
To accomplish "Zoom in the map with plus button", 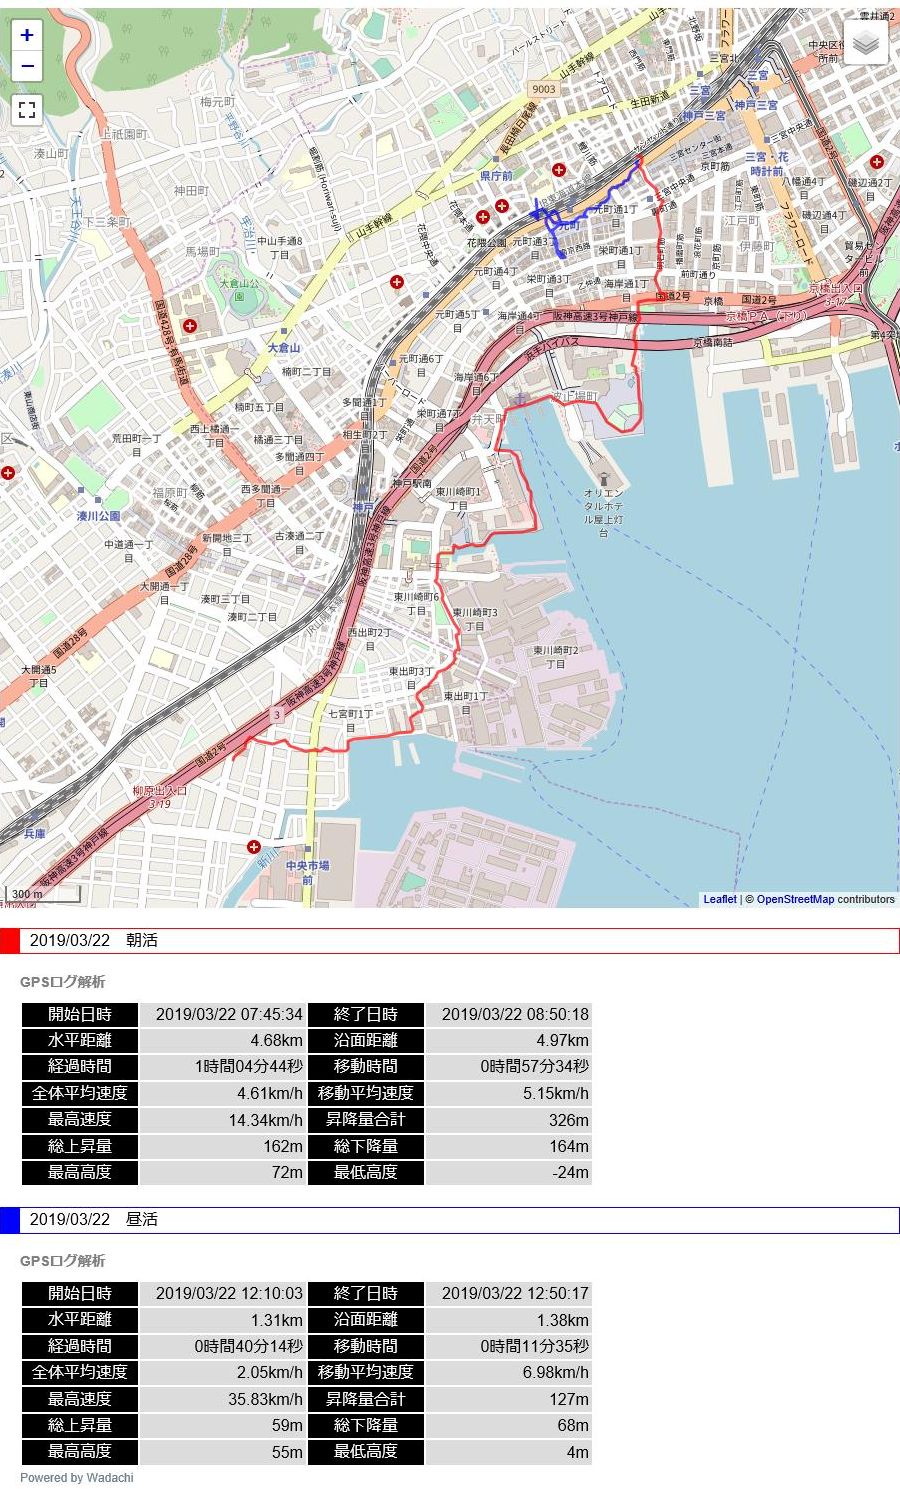I will tap(27, 35).
